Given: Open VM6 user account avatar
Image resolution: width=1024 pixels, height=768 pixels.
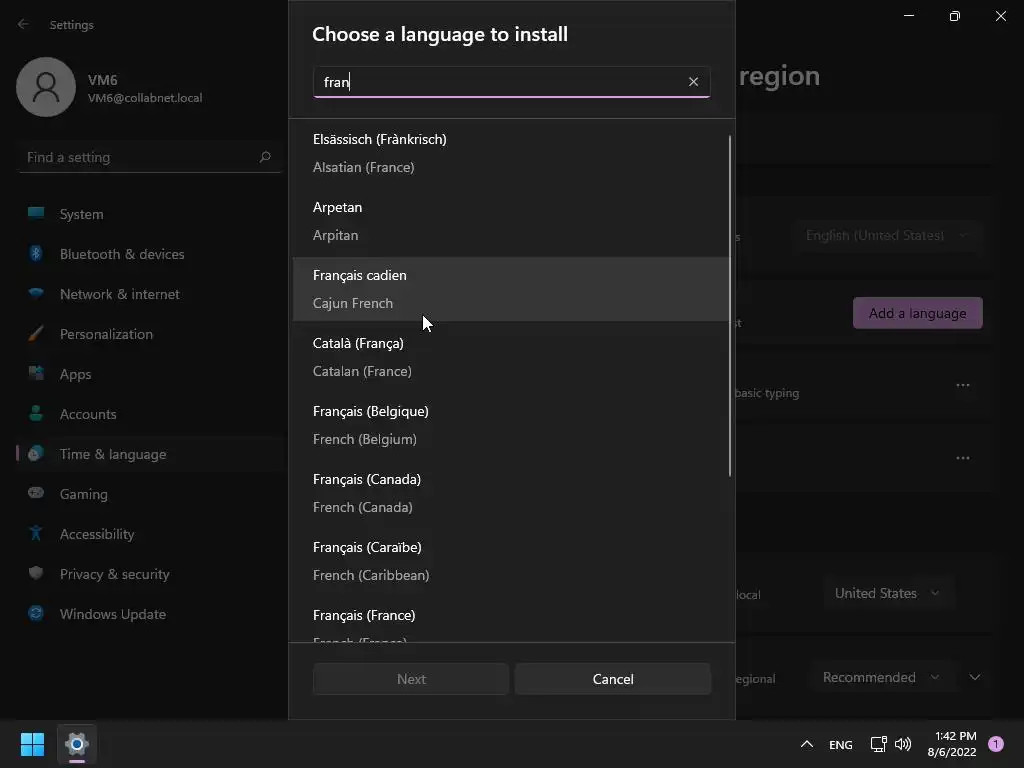Looking at the screenshot, I should click(46, 87).
